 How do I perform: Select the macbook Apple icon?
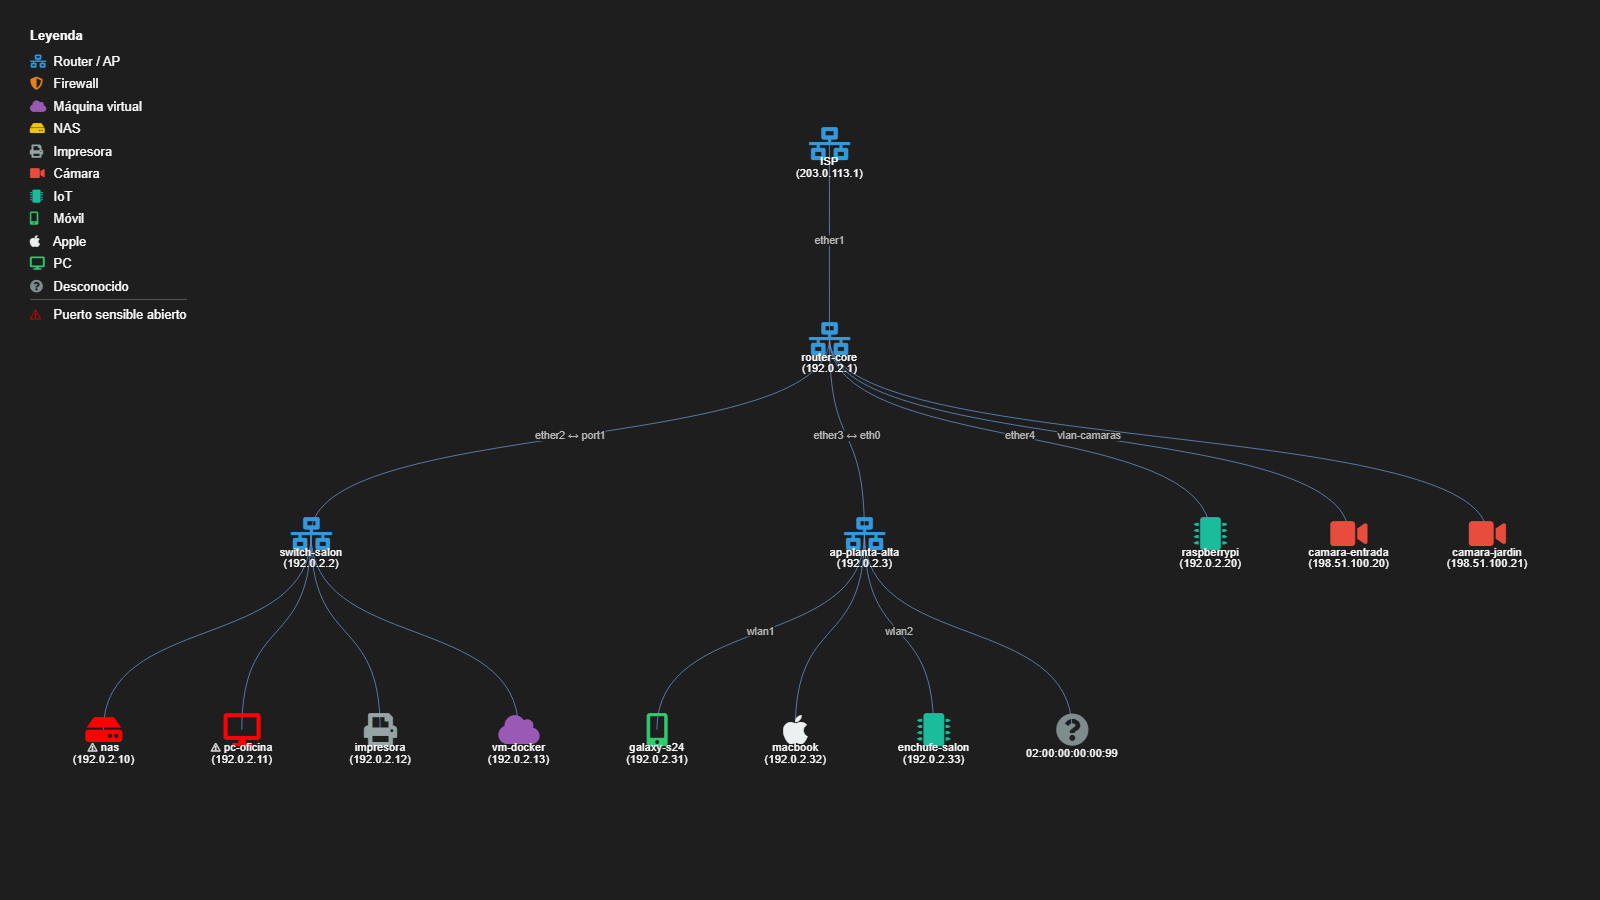pyautogui.click(x=795, y=729)
